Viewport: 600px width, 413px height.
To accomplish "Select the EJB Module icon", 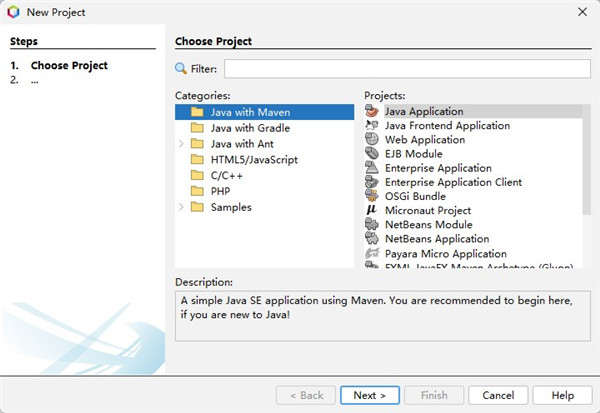I will pos(372,154).
